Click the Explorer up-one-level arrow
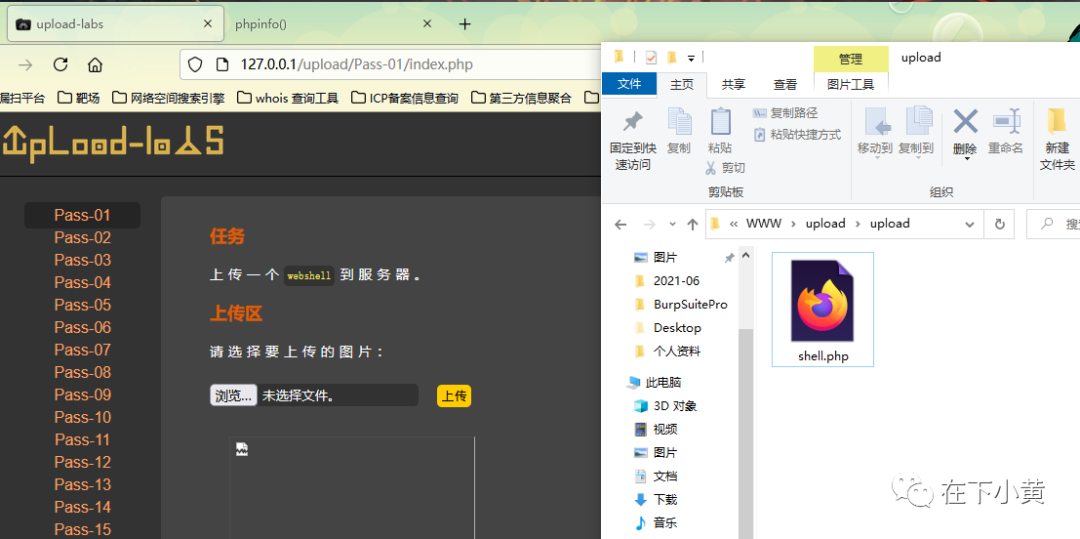1080x539 pixels. 692,224
